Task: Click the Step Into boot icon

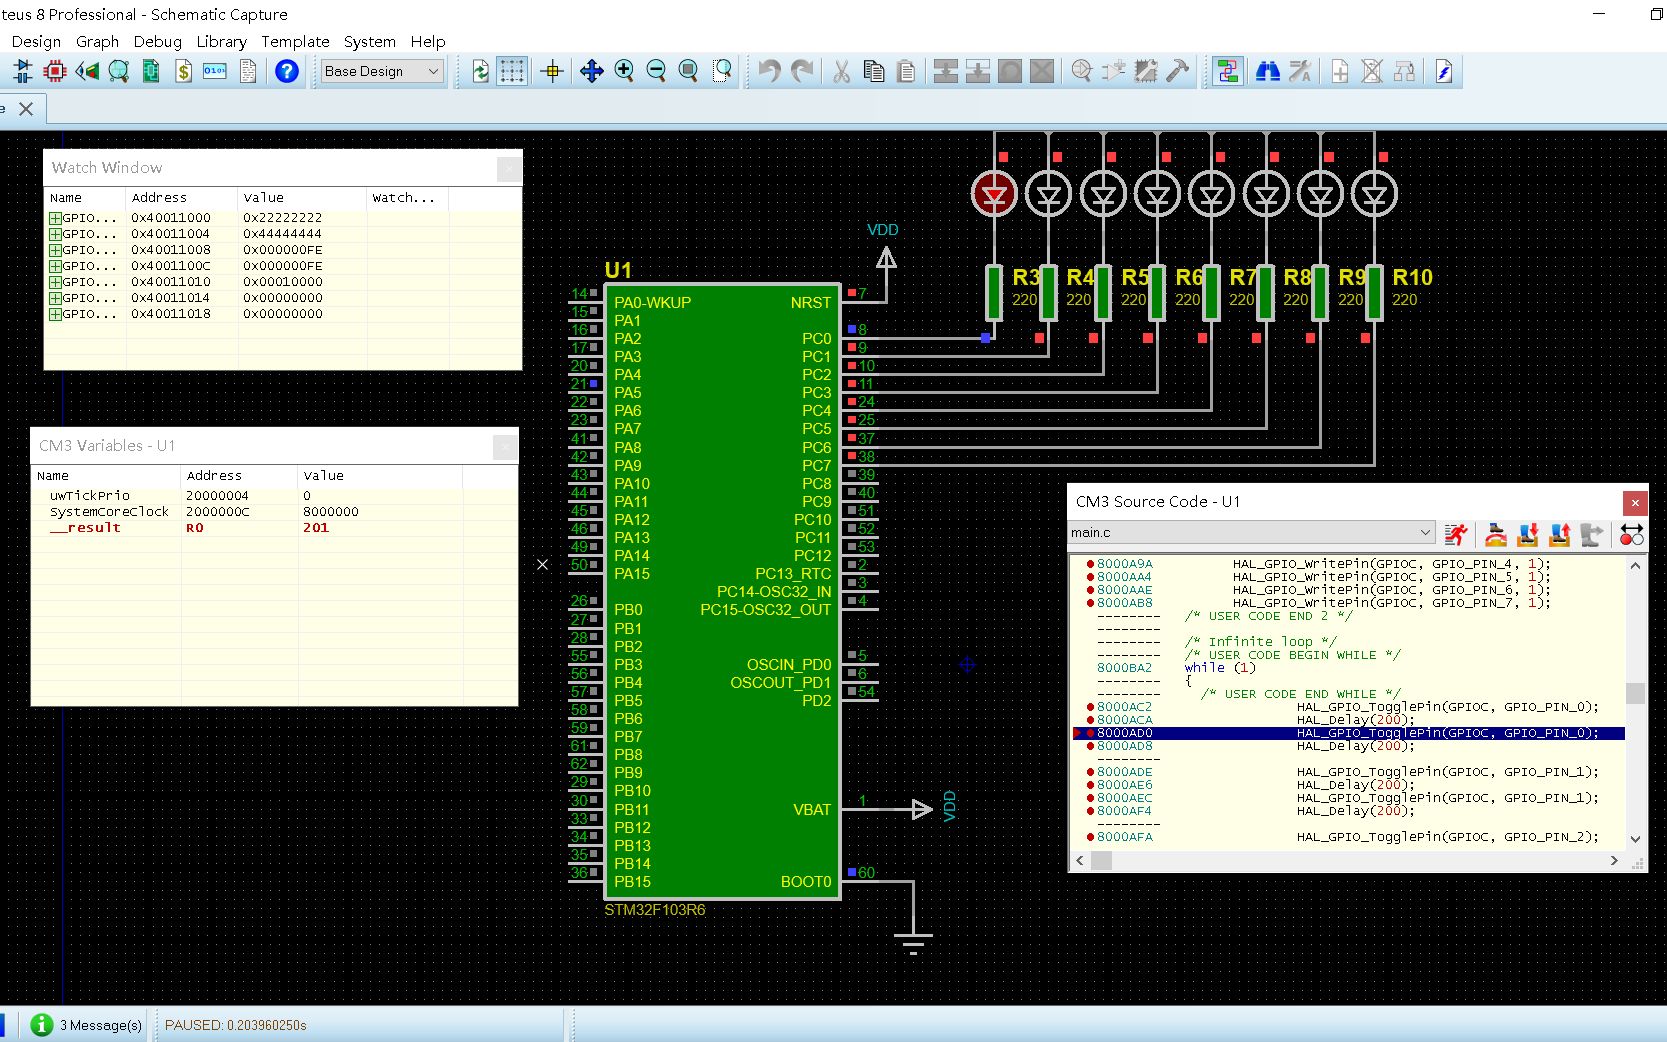Action: (x=1527, y=535)
